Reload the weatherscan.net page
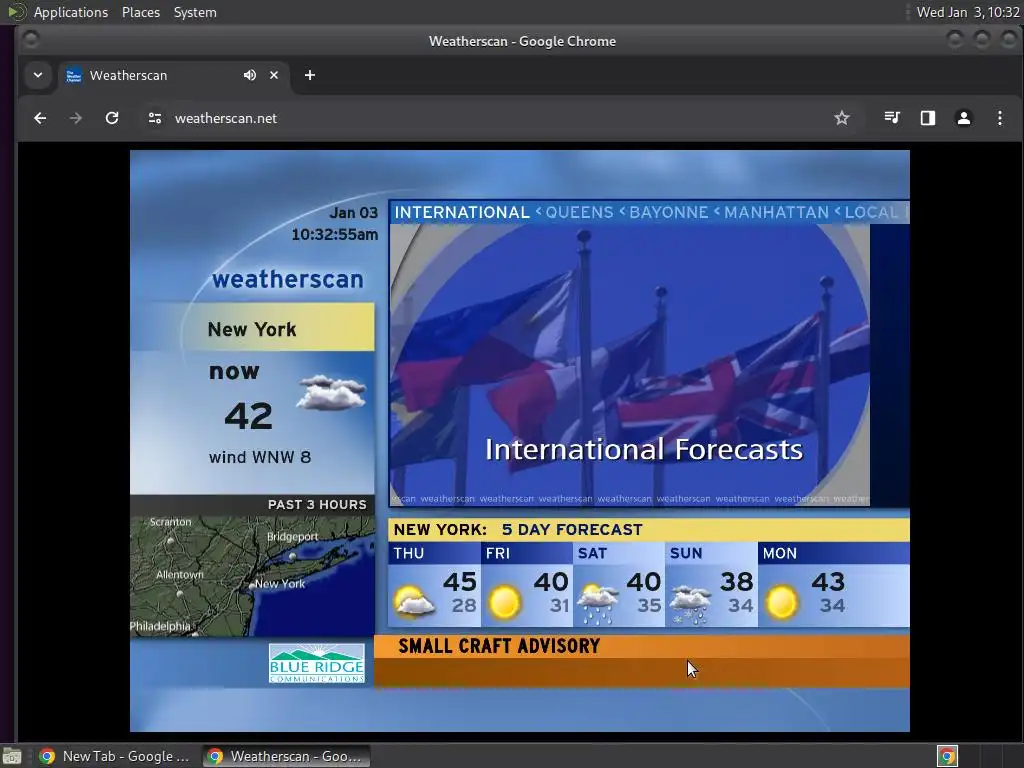The height and width of the screenshot is (768, 1024). click(112, 118)
